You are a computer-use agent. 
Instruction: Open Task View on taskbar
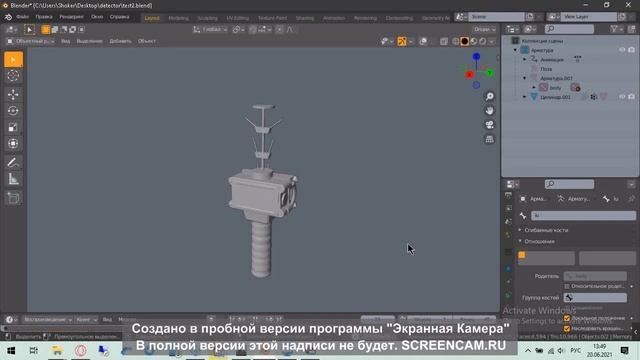pos(34,351)
